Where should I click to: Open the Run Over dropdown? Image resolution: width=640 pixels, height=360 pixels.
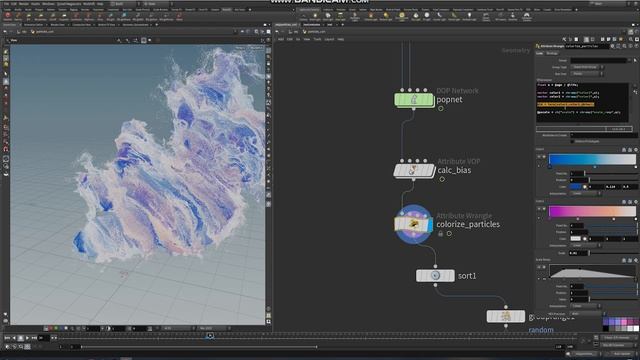[x=587, y=74]
